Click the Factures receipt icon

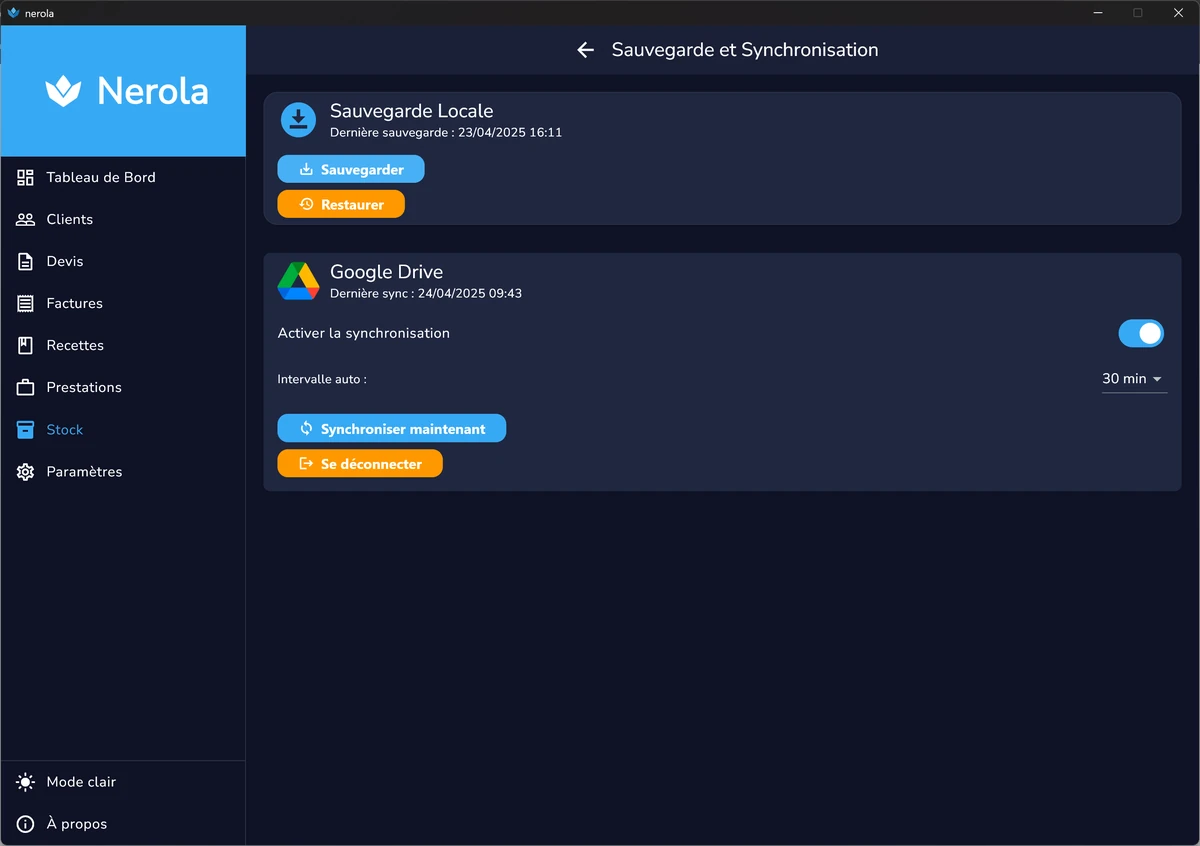[26, 303]
